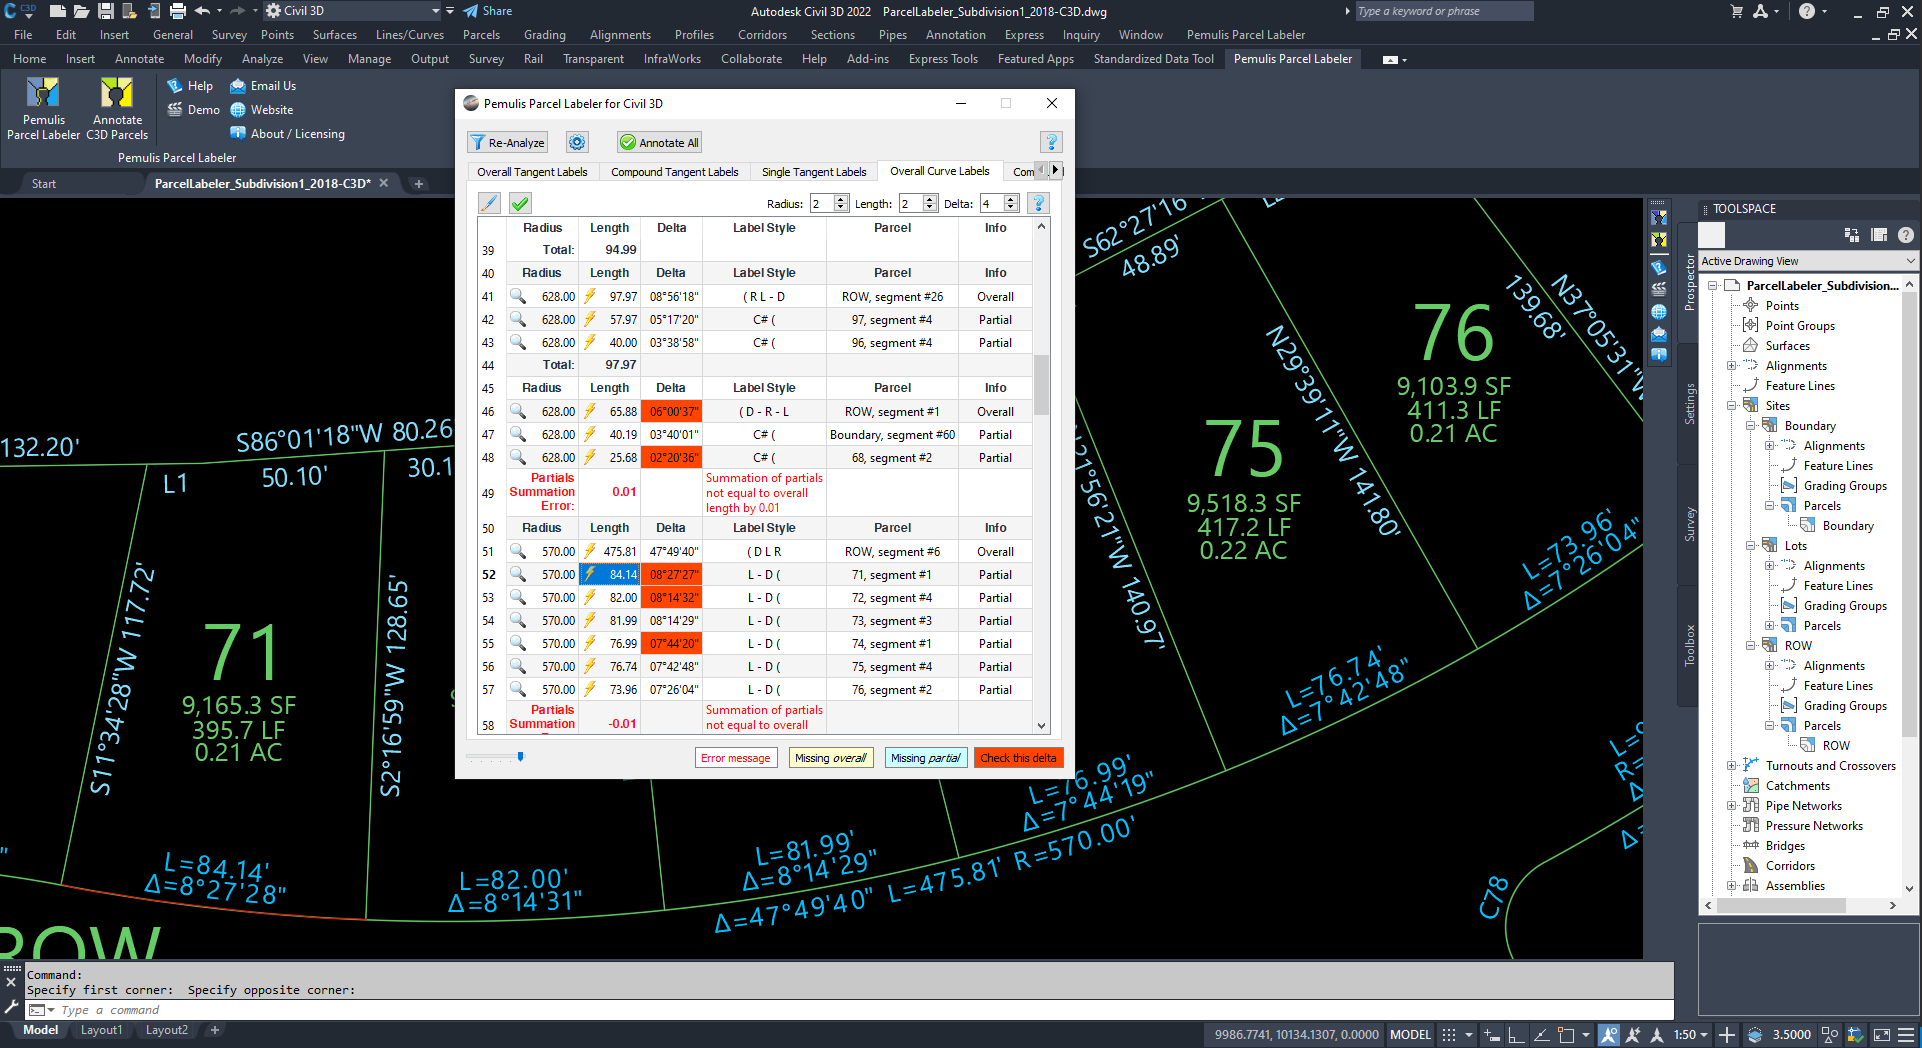Expand the Alignments node under drawing root
This screenshot has width=1922, height=1048.
1732,366
